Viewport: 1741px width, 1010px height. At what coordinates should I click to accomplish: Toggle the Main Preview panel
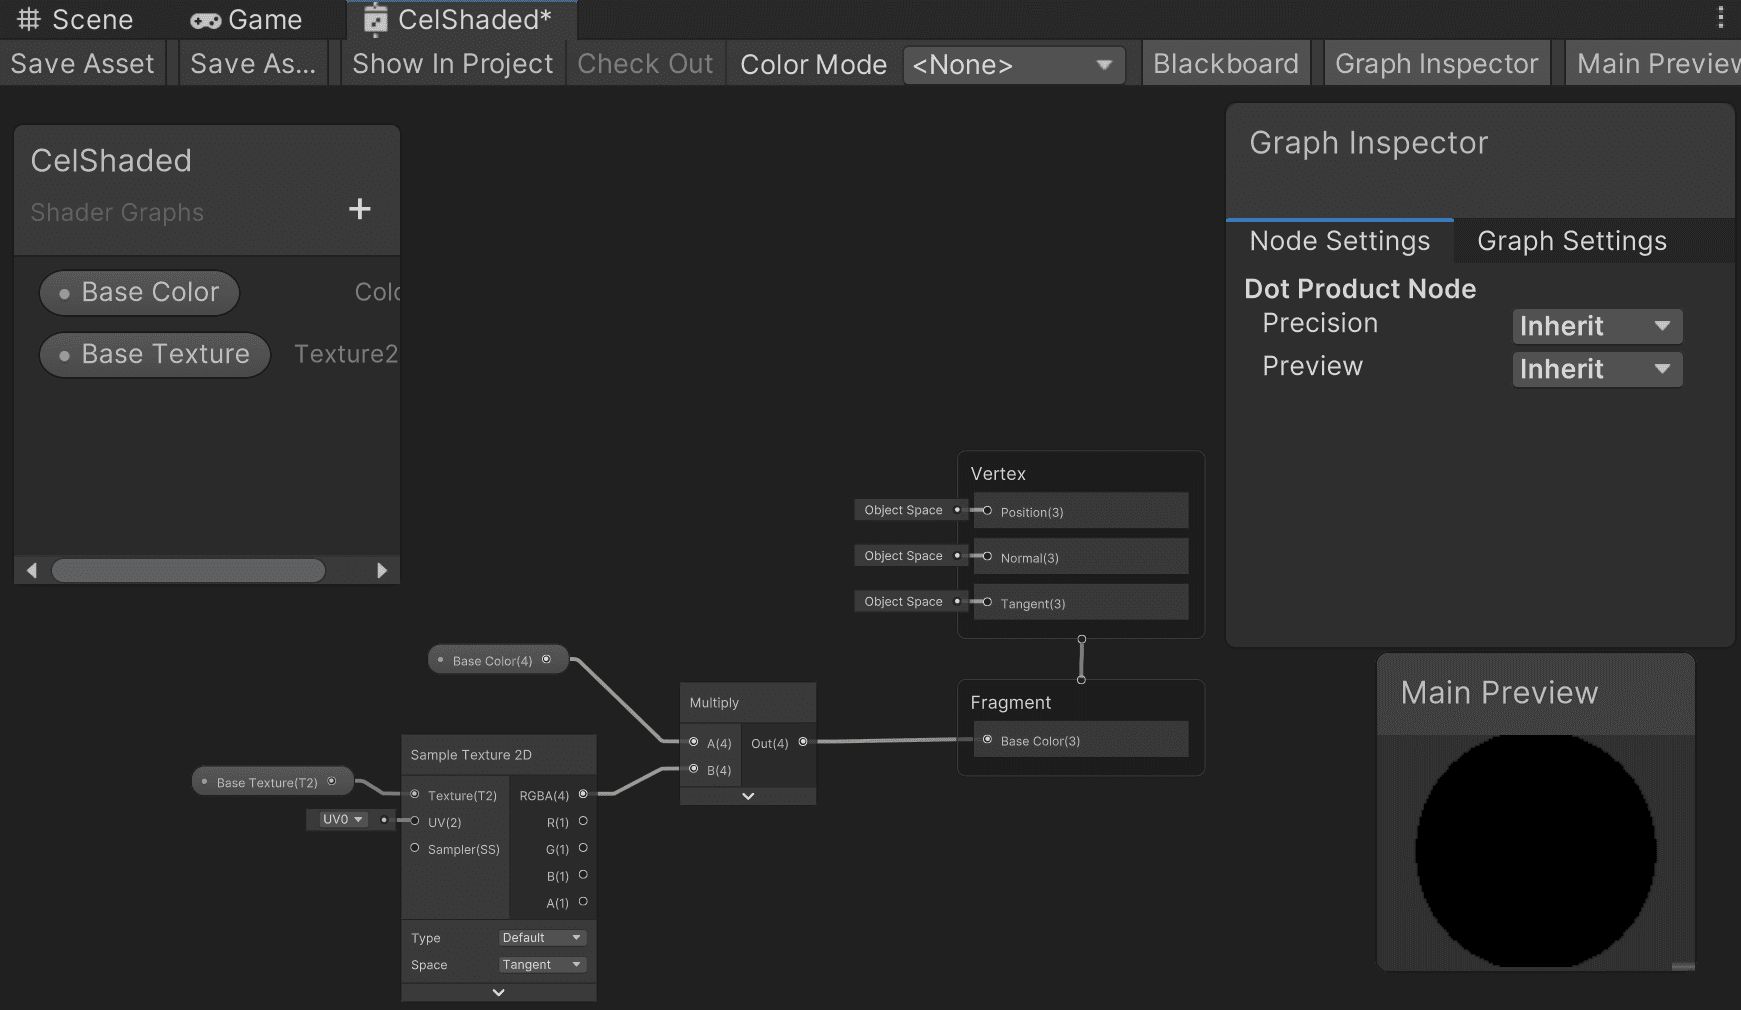click(x=1654, y=63)
